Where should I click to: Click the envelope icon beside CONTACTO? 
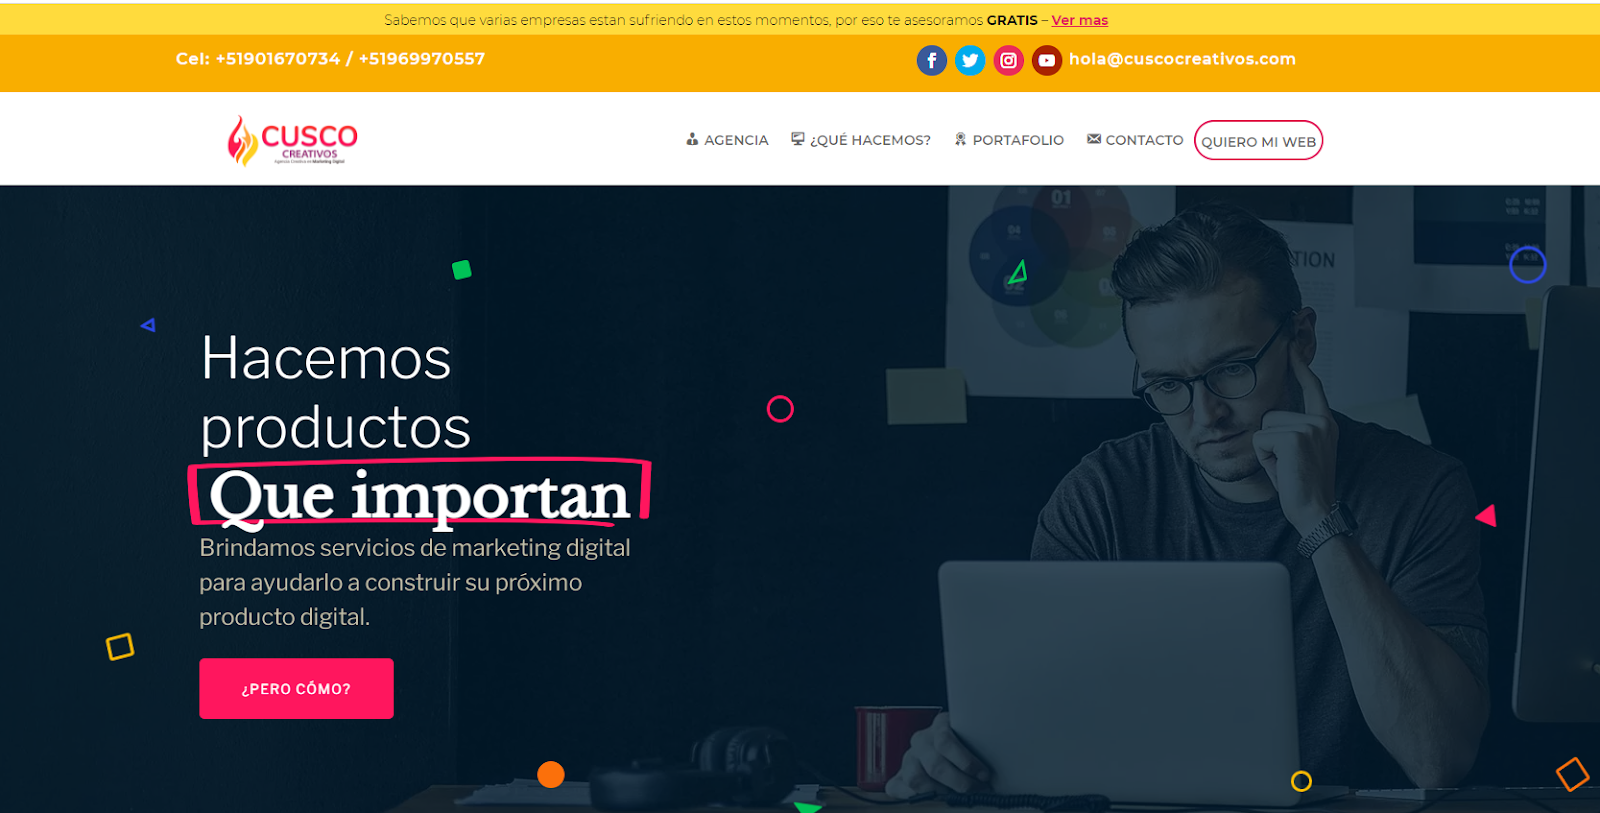pyautogui.click(x=1094, y=139)
